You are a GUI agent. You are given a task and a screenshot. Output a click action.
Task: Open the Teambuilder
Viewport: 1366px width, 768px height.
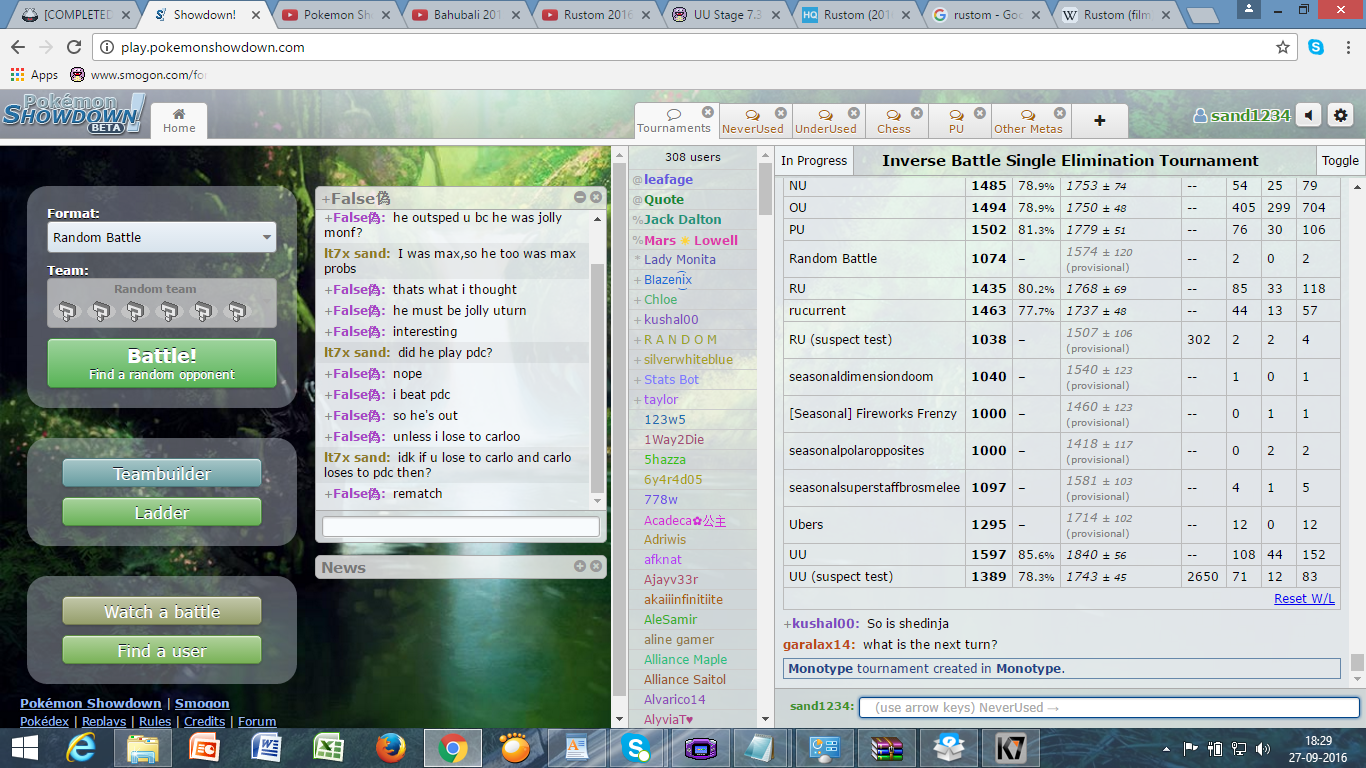tap(162, 474)
